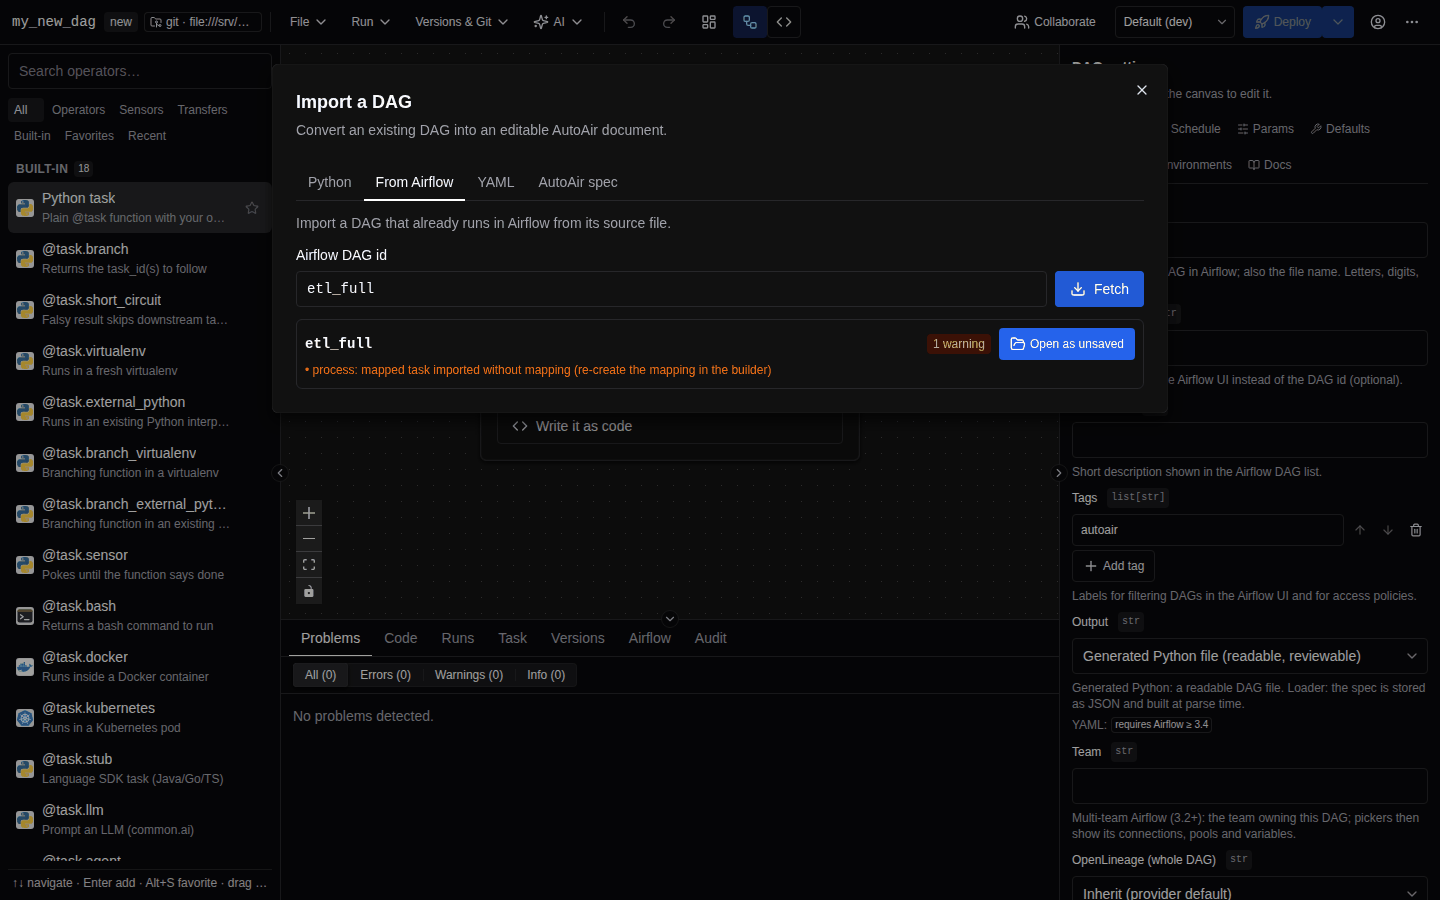Collapse the right DAG settings panel
Image resolution: width=1440 pixels, height=900 pixels.
[x=1059, y=473]
